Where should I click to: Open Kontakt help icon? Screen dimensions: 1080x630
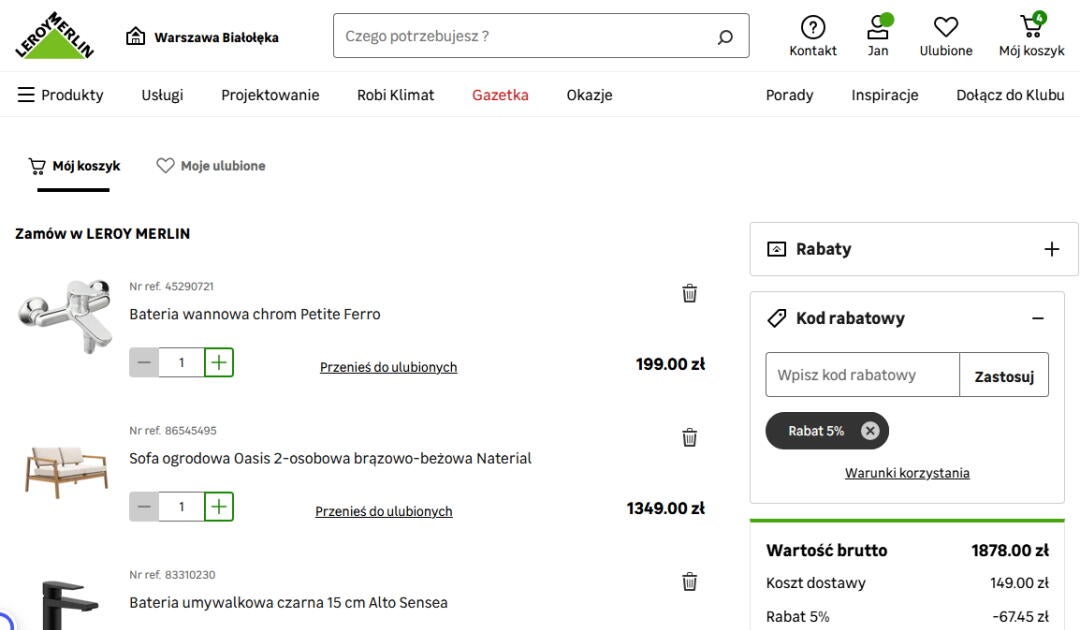pyautogui.click(x=813, y=28)
